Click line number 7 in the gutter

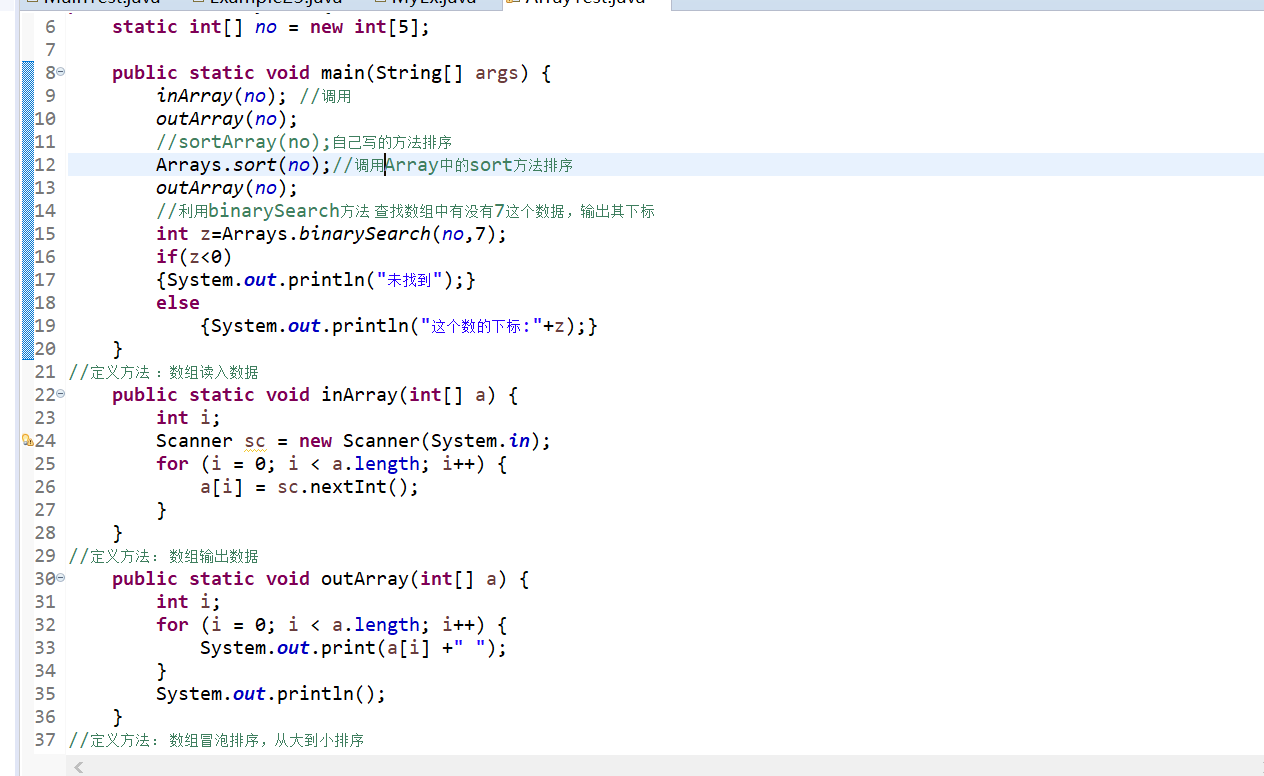tap(50, 50)
